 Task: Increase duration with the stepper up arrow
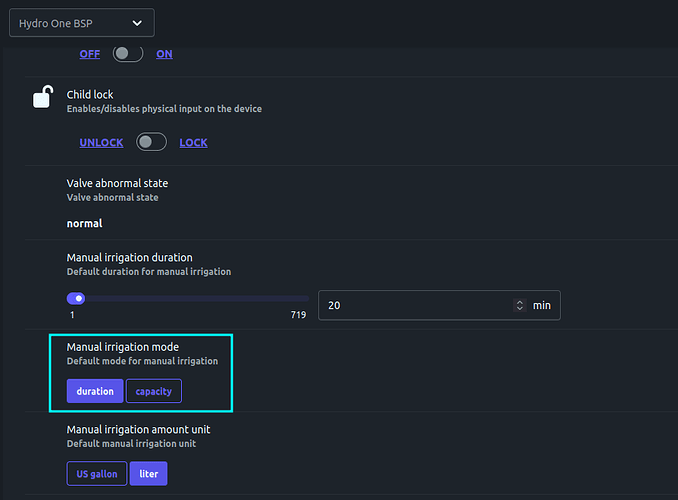(x=520, y=302)
